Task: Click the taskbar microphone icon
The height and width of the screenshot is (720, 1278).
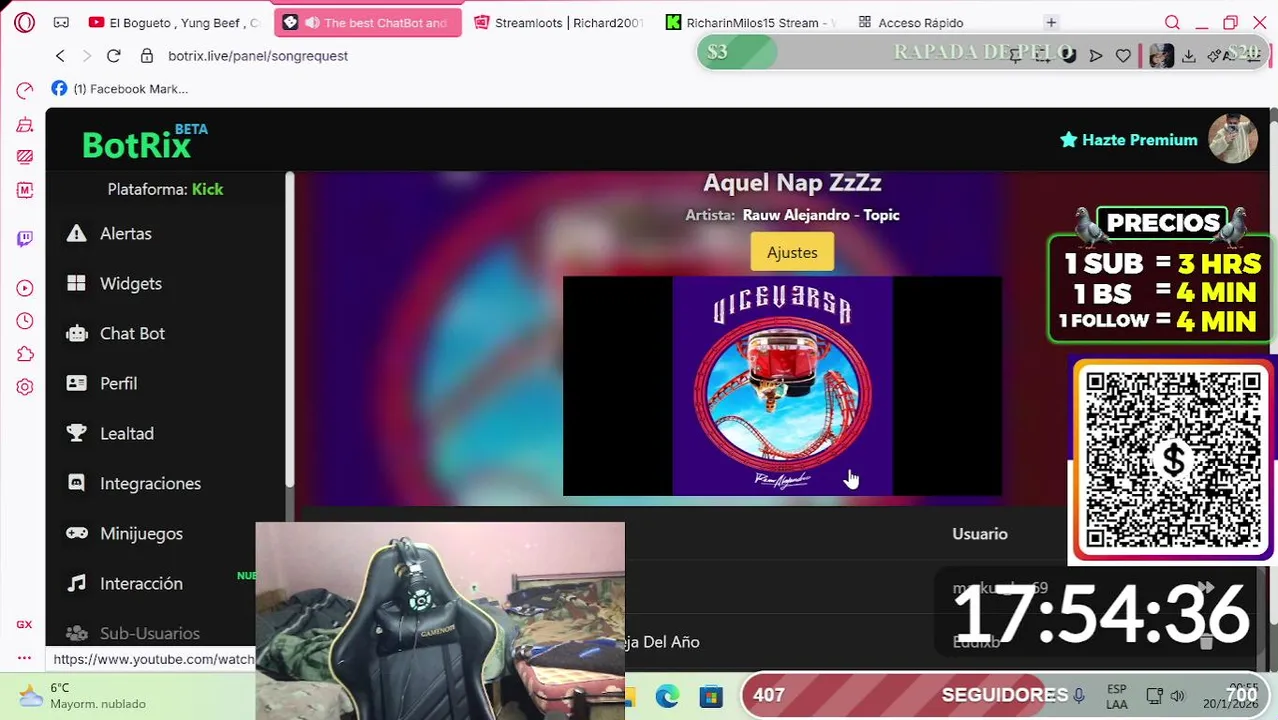Action: coord(1079,695)
